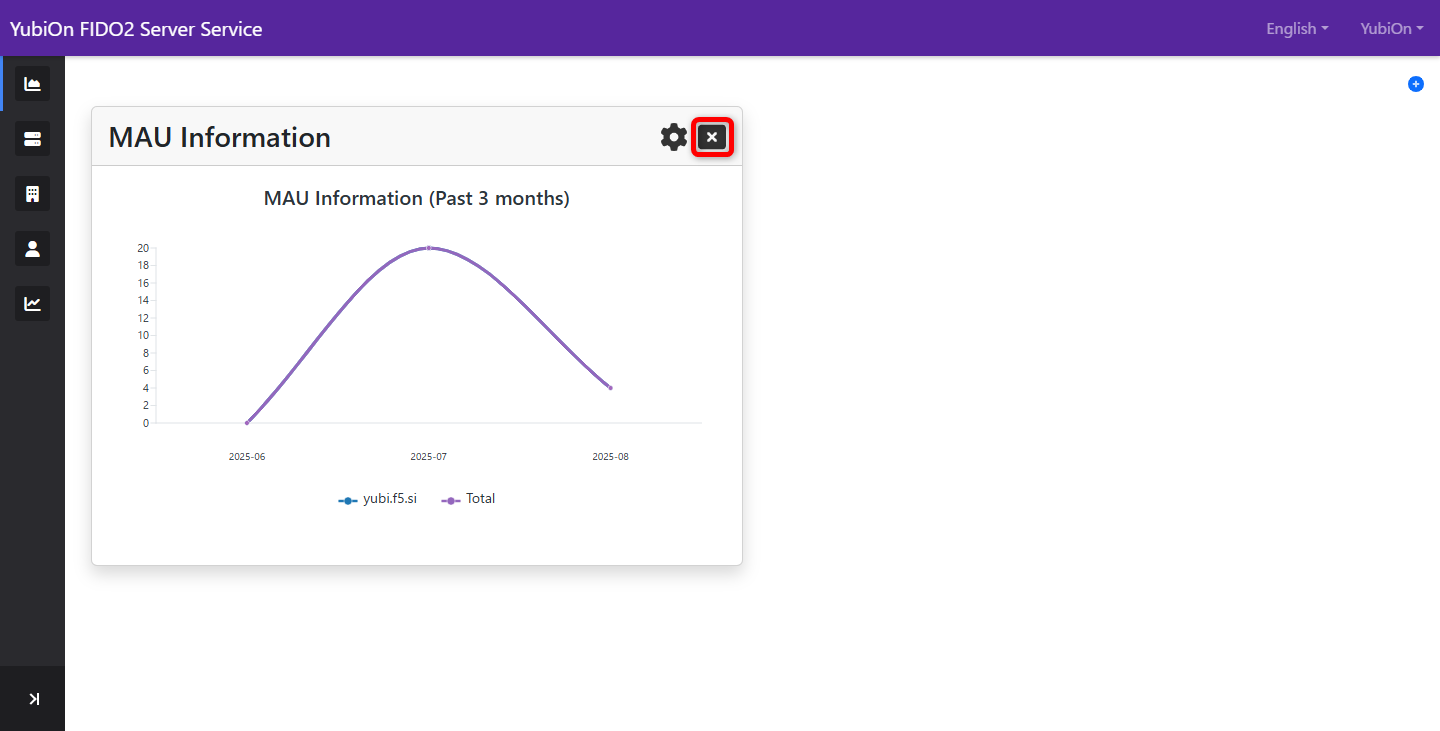Open the server sidebar icon

pos(32,138)
